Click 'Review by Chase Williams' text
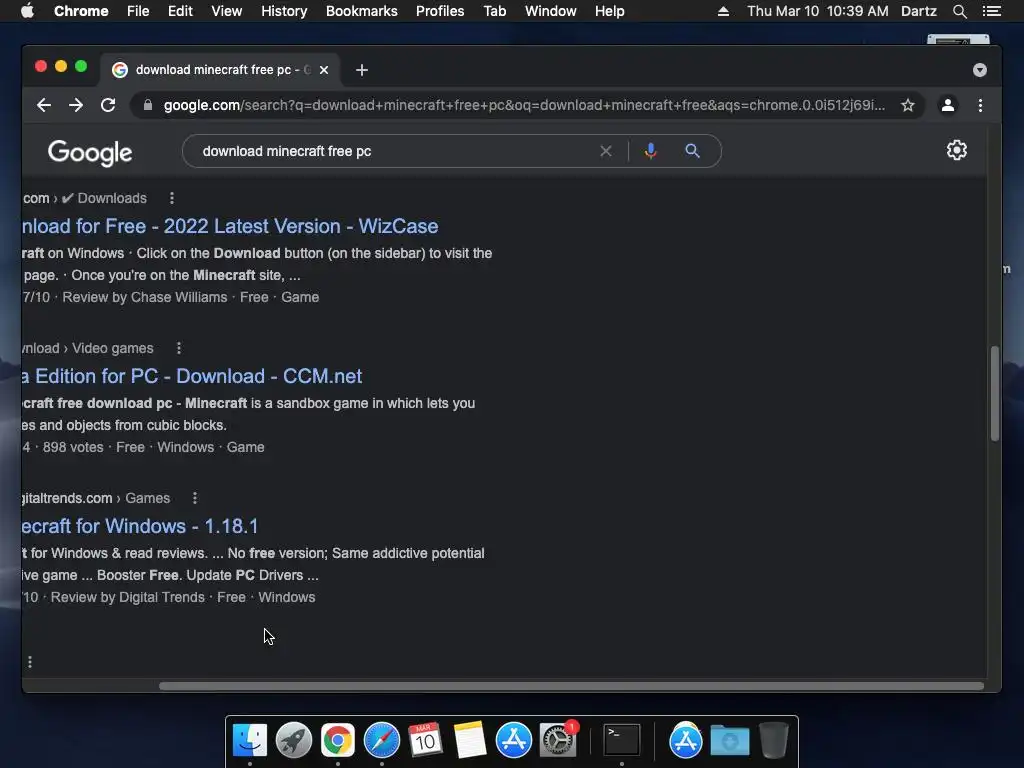 144,297
